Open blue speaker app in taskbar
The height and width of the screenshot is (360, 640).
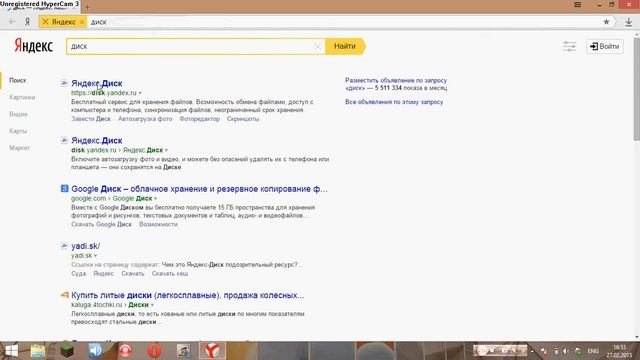[x=96, y=351]
